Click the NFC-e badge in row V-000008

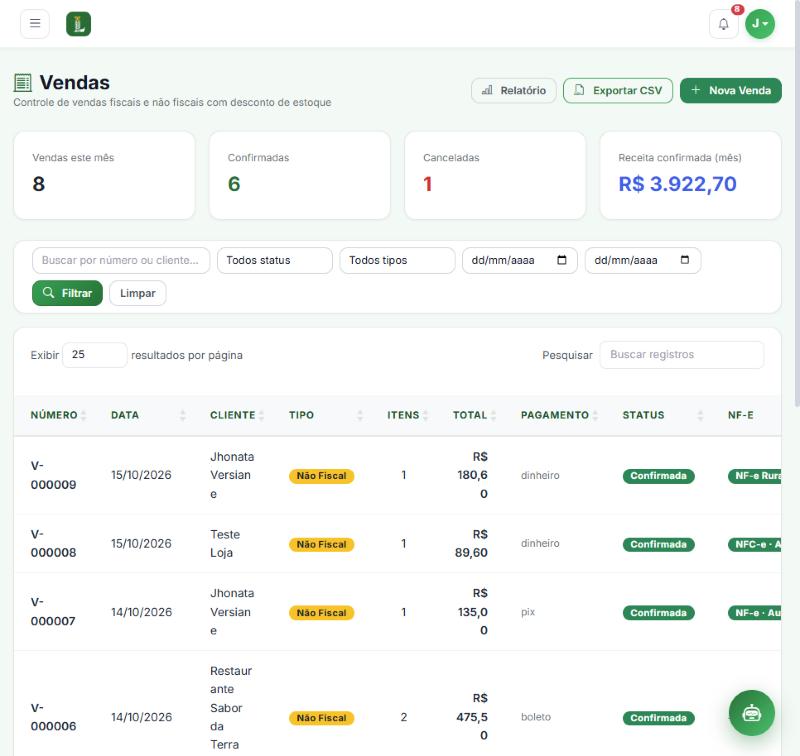pos(755,544)
